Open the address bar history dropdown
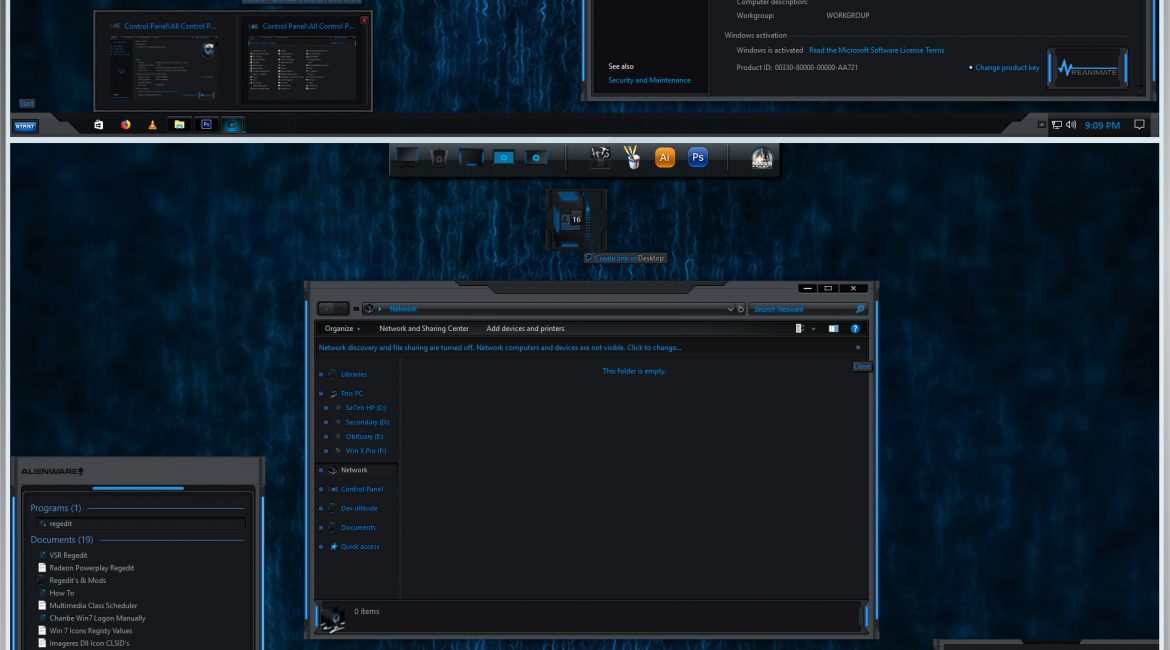The image size is (1170, 650). (731, 309)
